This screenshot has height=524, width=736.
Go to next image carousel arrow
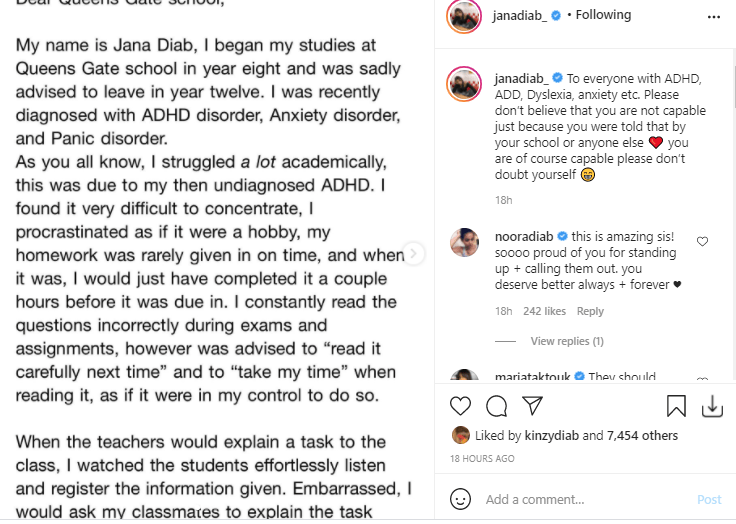[413, 254]
